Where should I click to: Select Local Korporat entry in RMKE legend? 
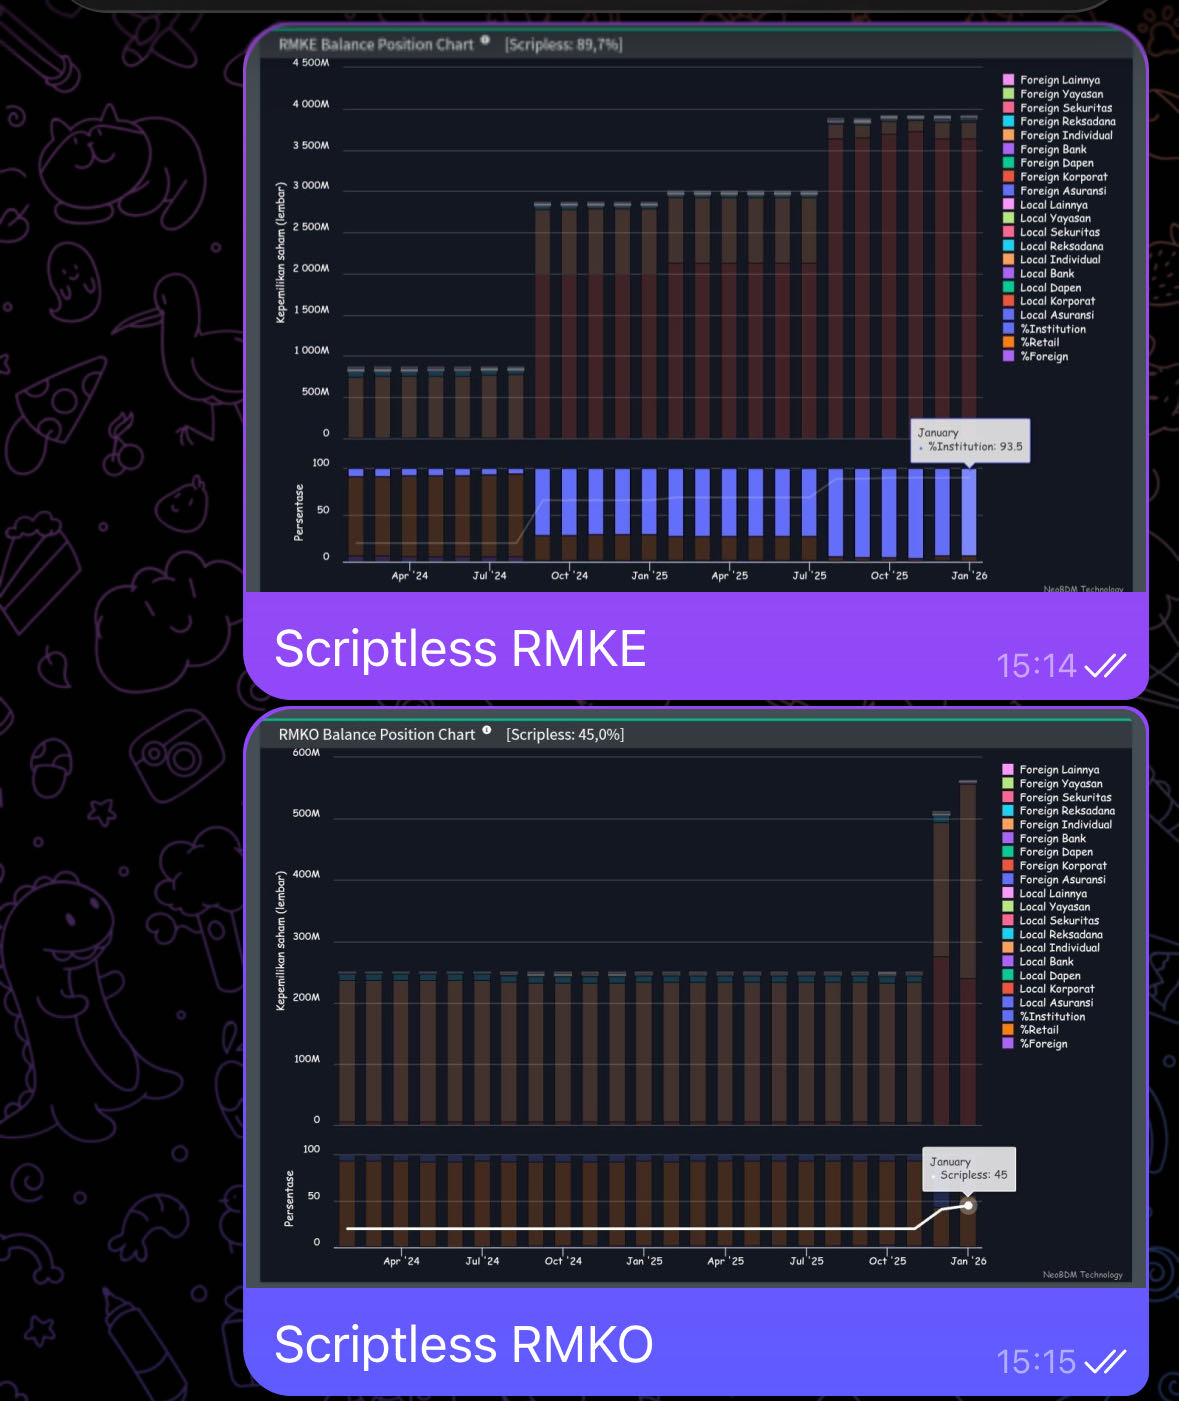1049,301
